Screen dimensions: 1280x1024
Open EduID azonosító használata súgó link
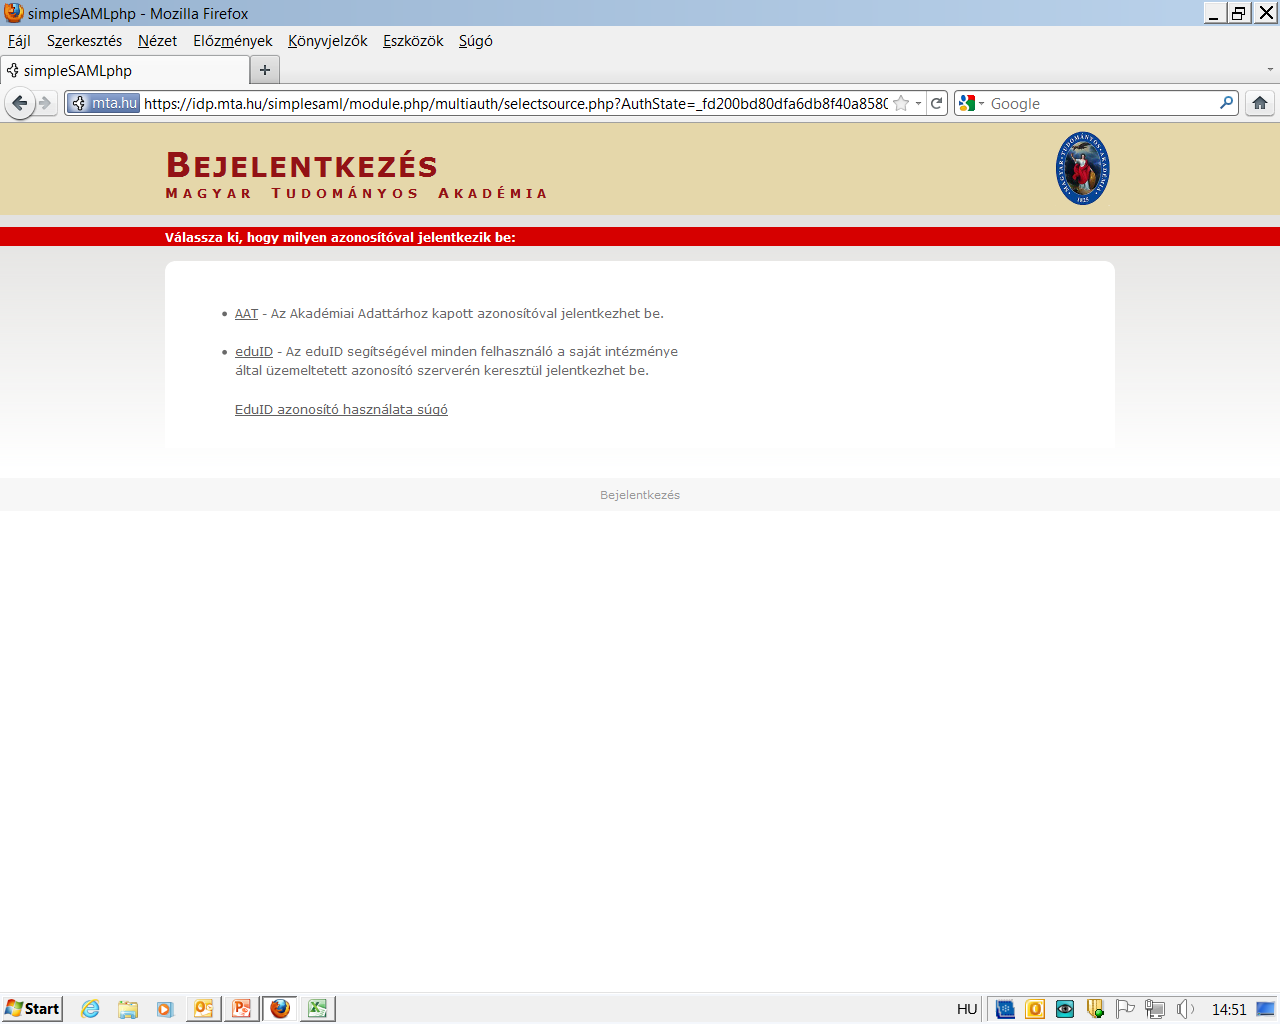point(341,410)
